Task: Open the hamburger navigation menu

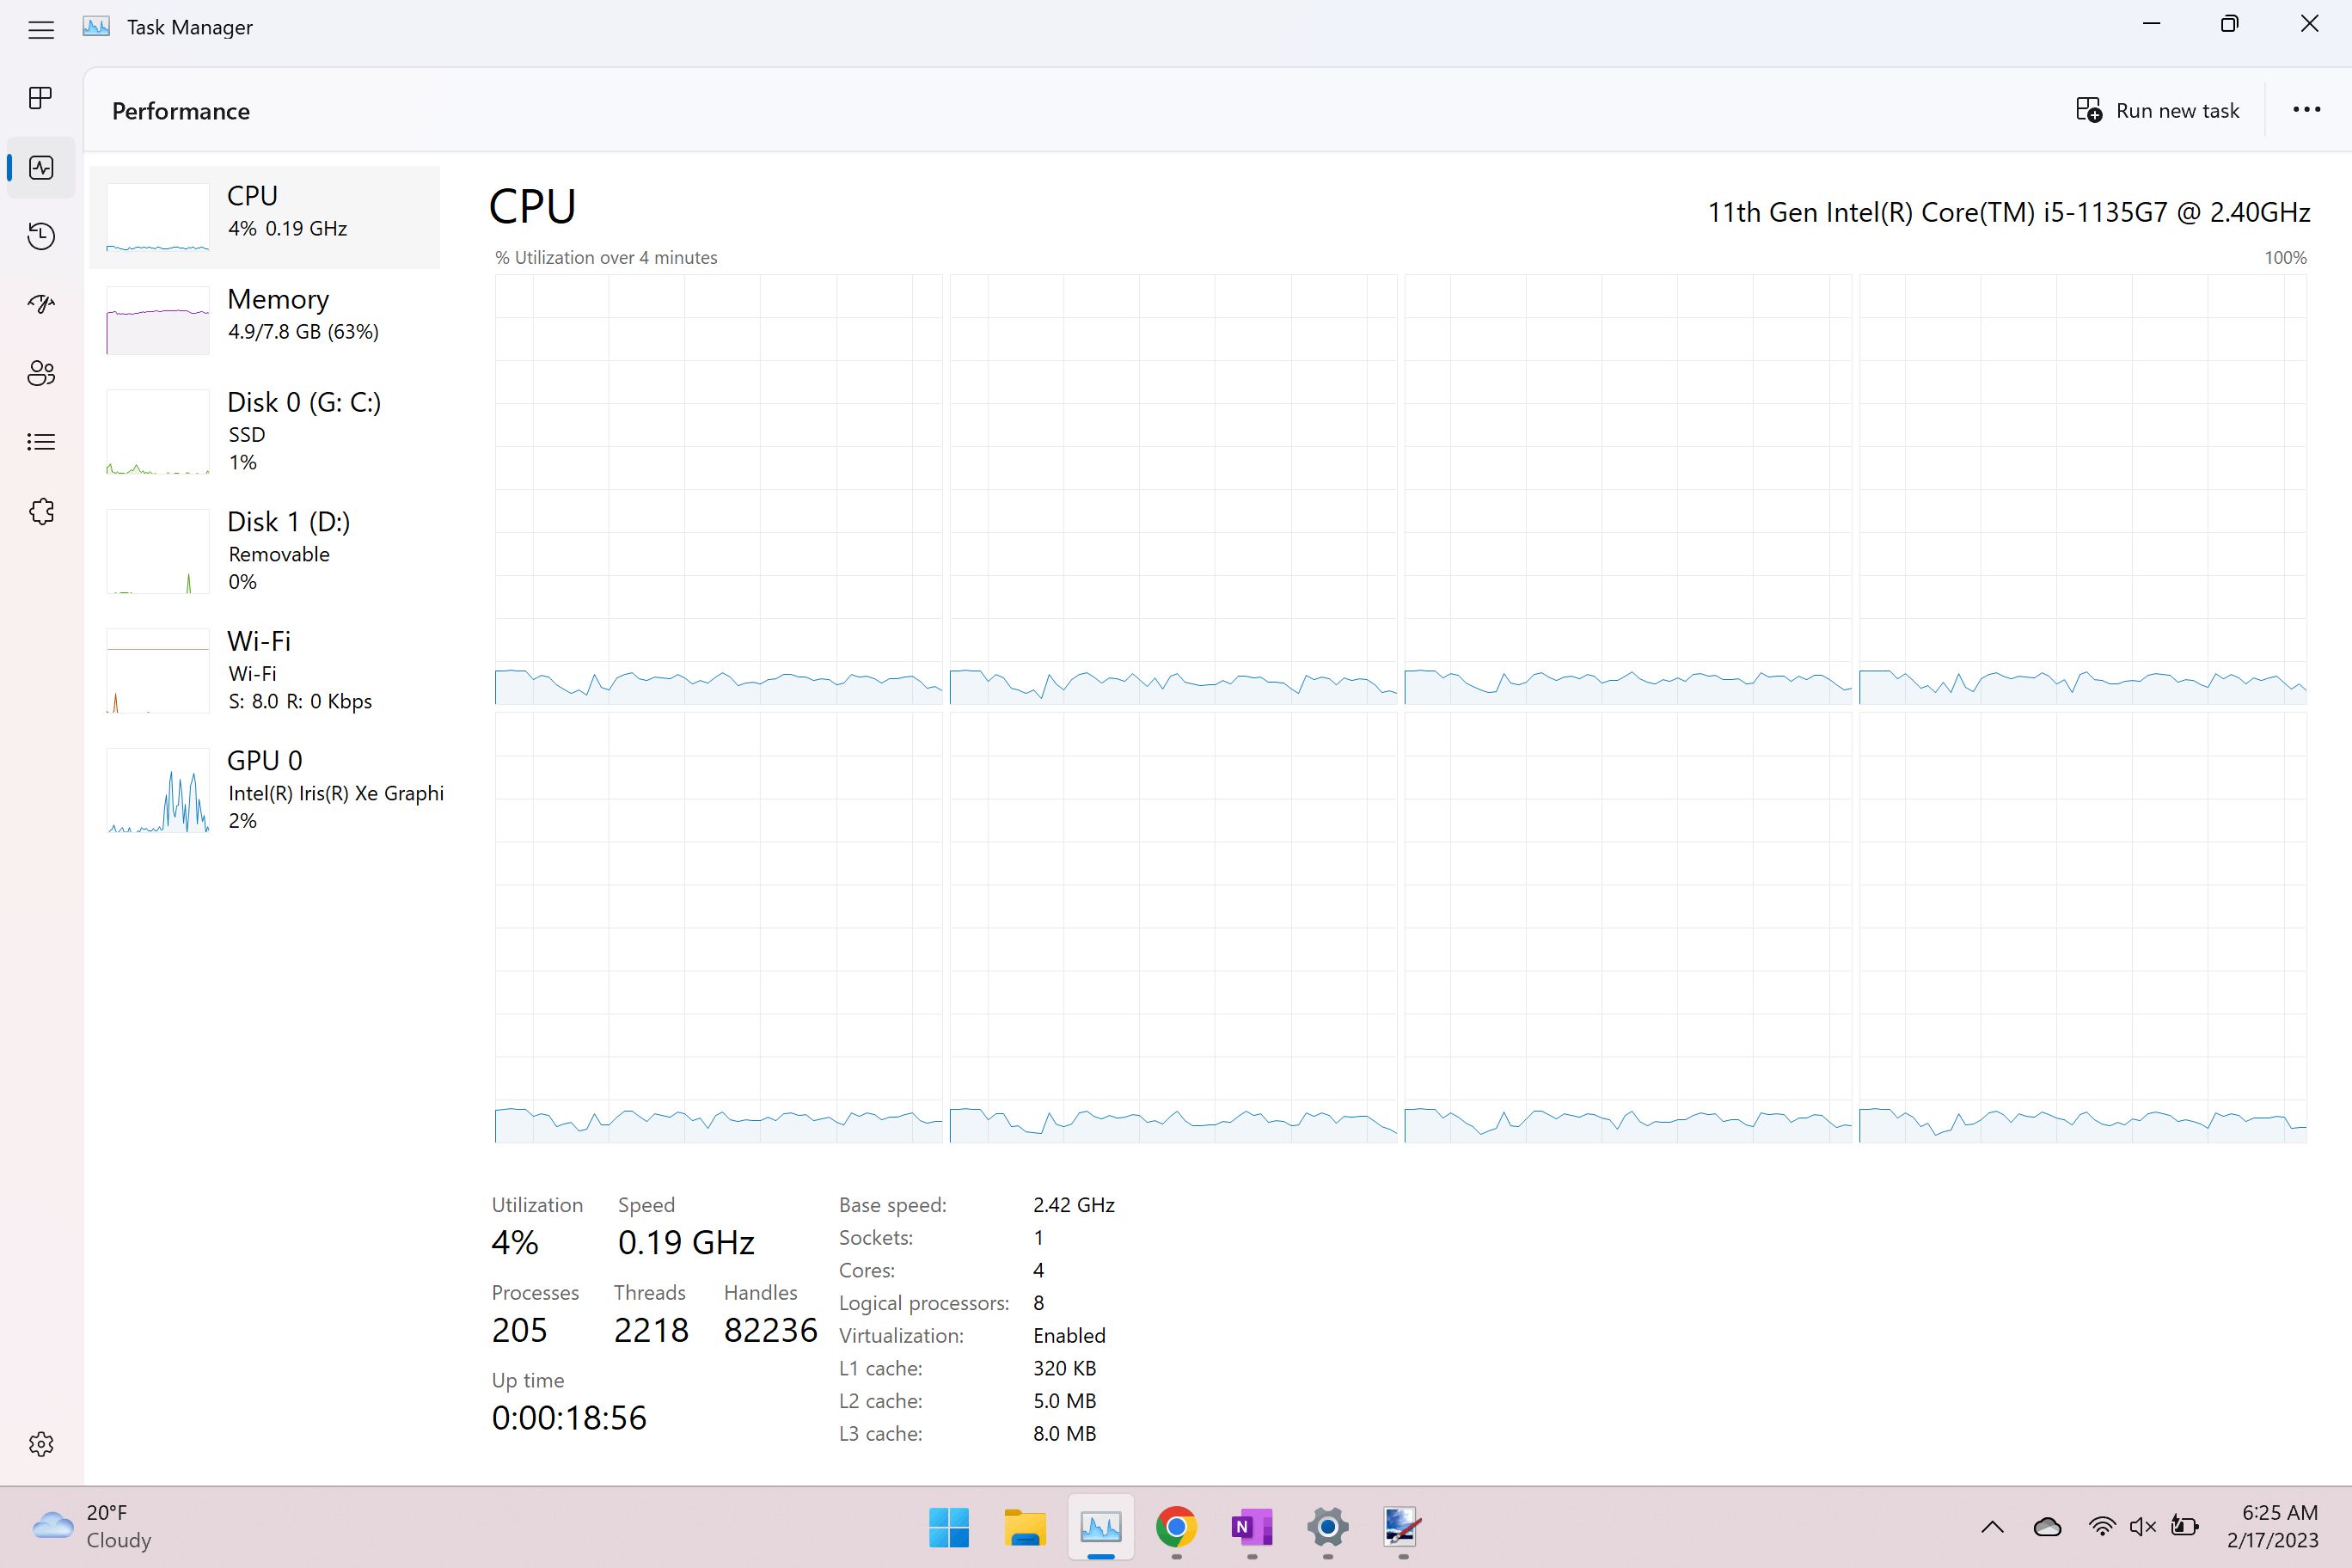Action: 41,29
